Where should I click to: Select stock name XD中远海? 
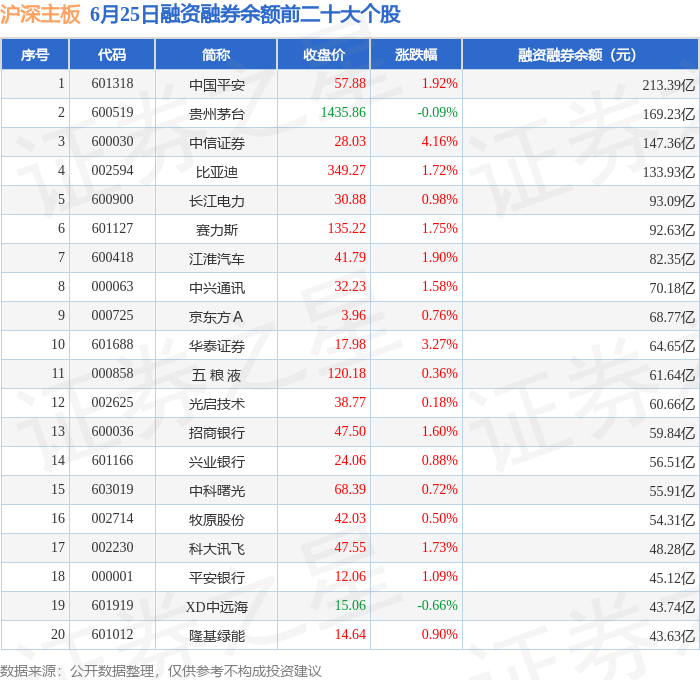pyautogui.click(x=217, y=607)
